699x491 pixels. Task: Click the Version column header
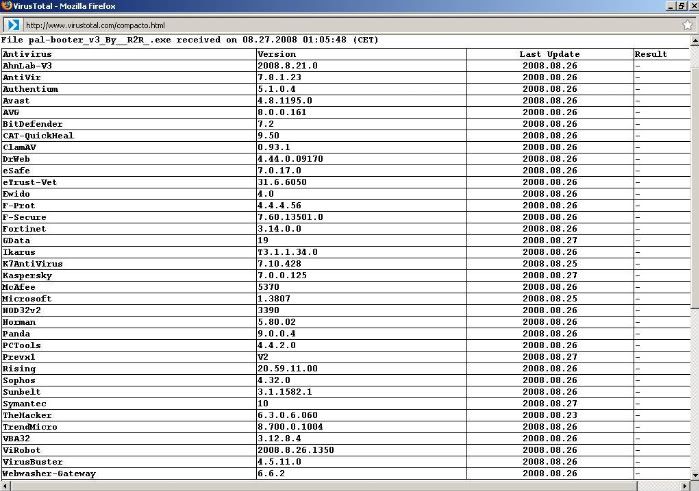point(277,54)
